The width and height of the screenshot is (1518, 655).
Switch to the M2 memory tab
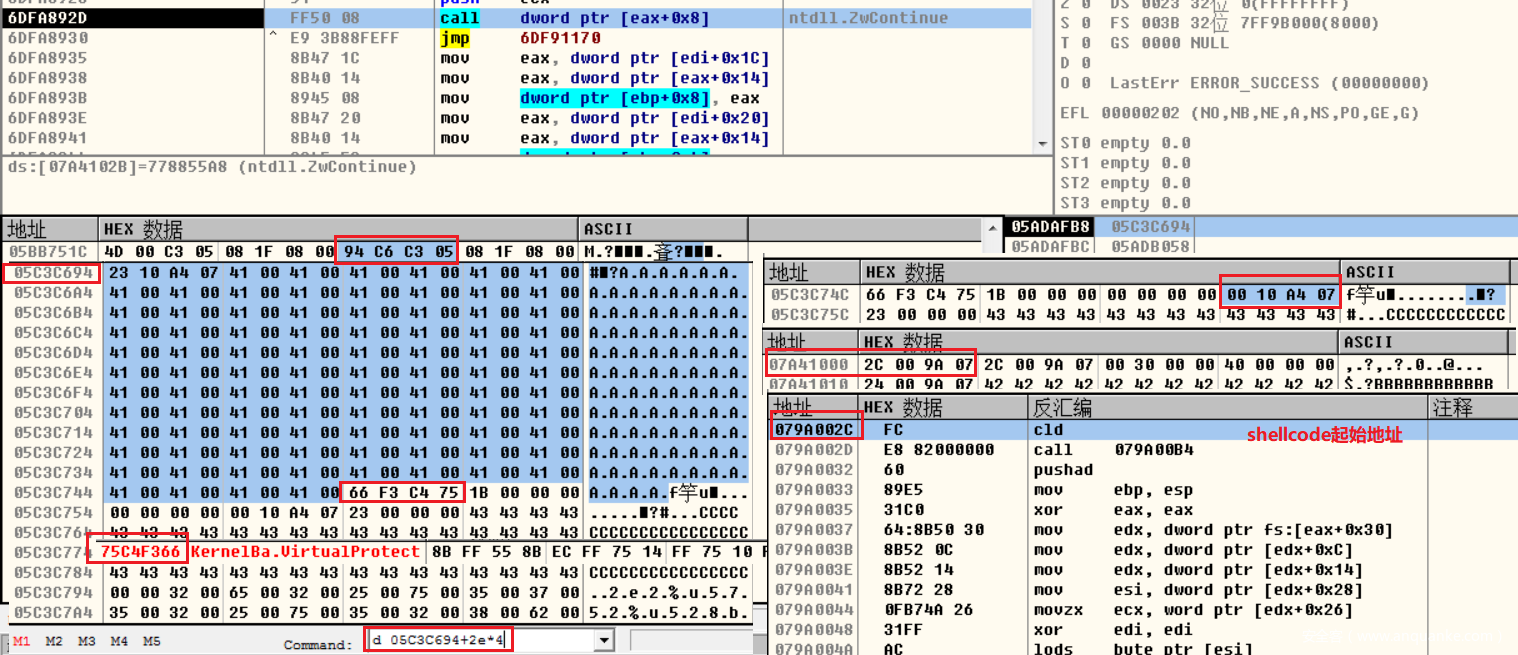click(54, 641)
